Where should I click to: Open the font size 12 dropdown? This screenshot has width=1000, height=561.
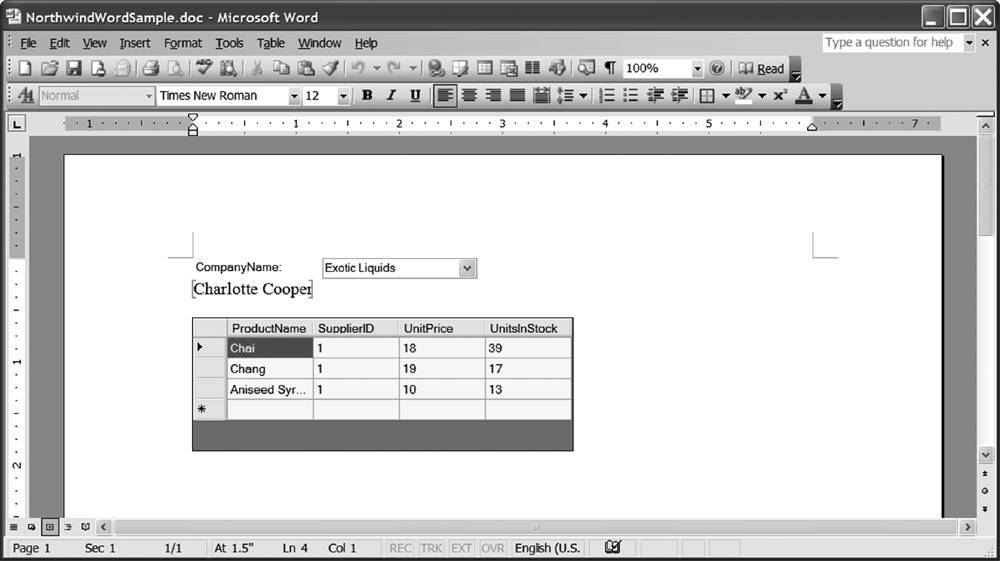[x=343, y=96]
